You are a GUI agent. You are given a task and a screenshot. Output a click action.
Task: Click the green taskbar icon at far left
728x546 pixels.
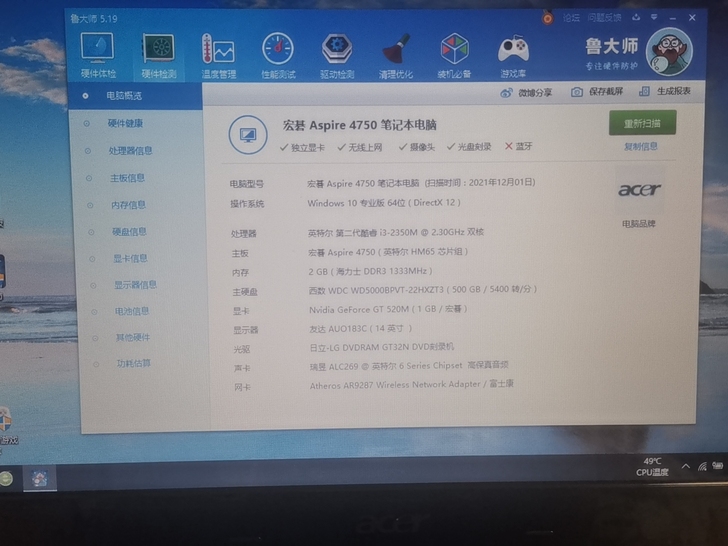pyautogui.click(x=6, y=479)
